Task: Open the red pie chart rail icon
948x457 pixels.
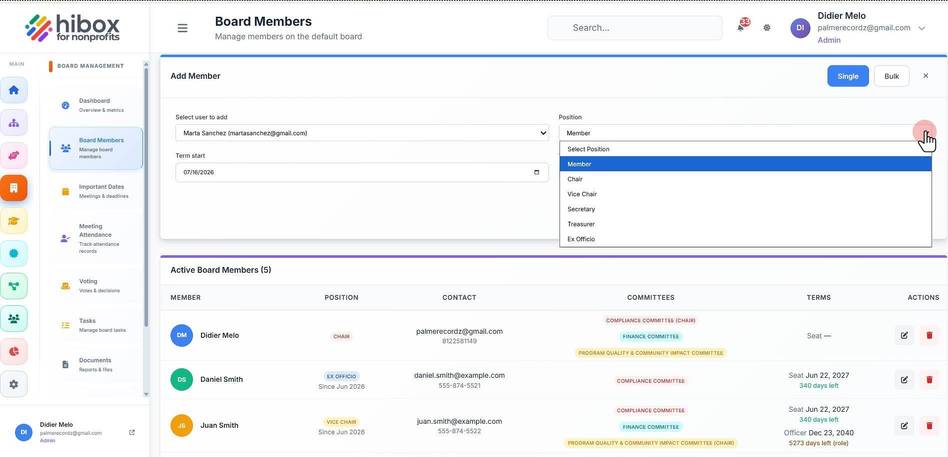Action: click(14, 351)
